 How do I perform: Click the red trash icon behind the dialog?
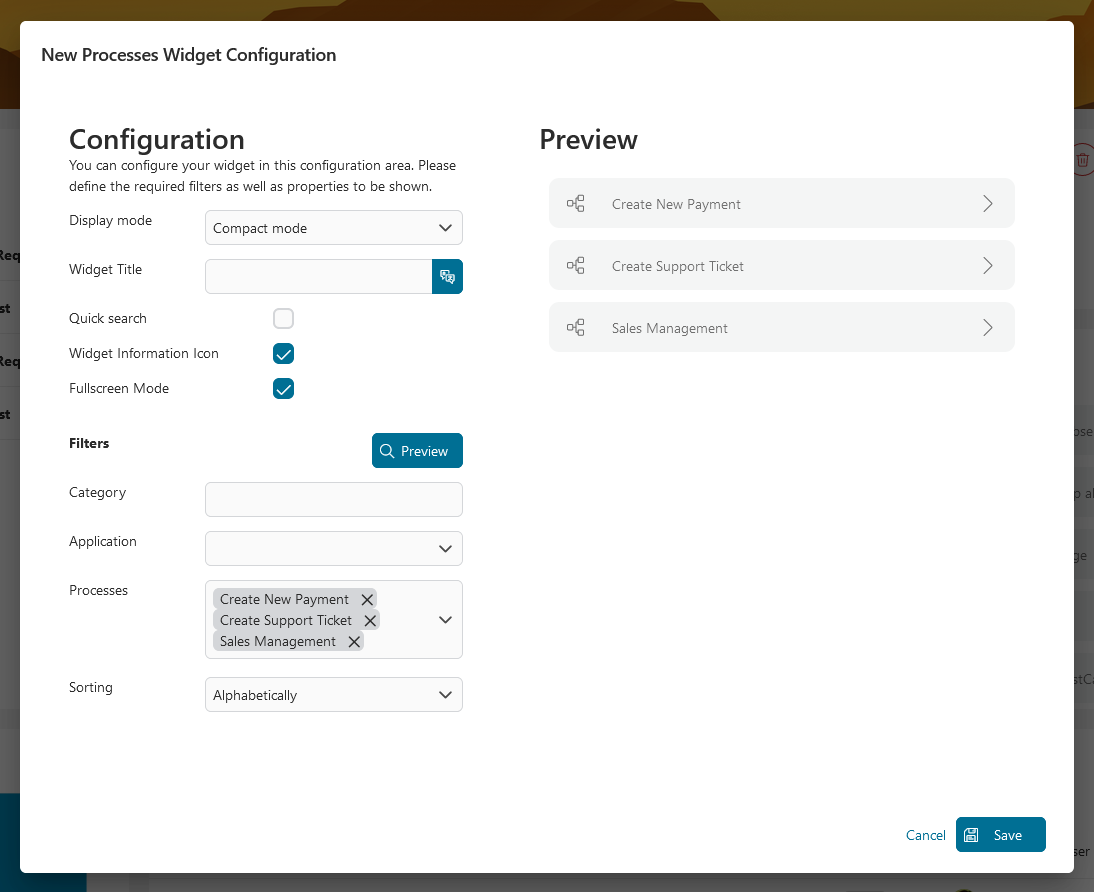coord(1083,161)
